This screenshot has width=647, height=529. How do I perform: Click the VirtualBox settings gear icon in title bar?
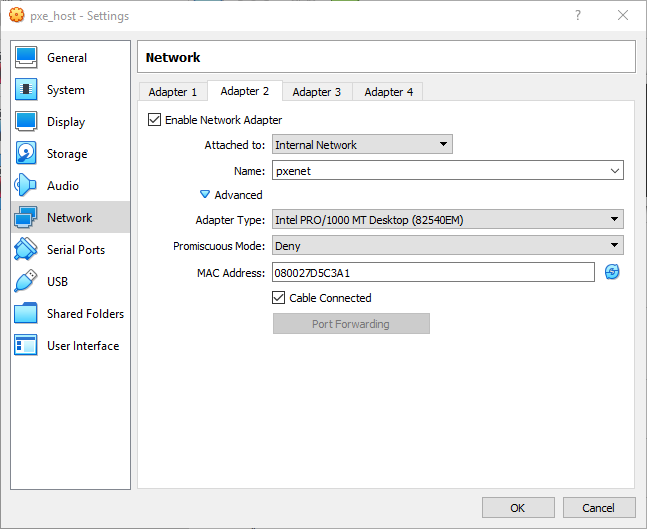pyautogui.click(x=17, y=15)
